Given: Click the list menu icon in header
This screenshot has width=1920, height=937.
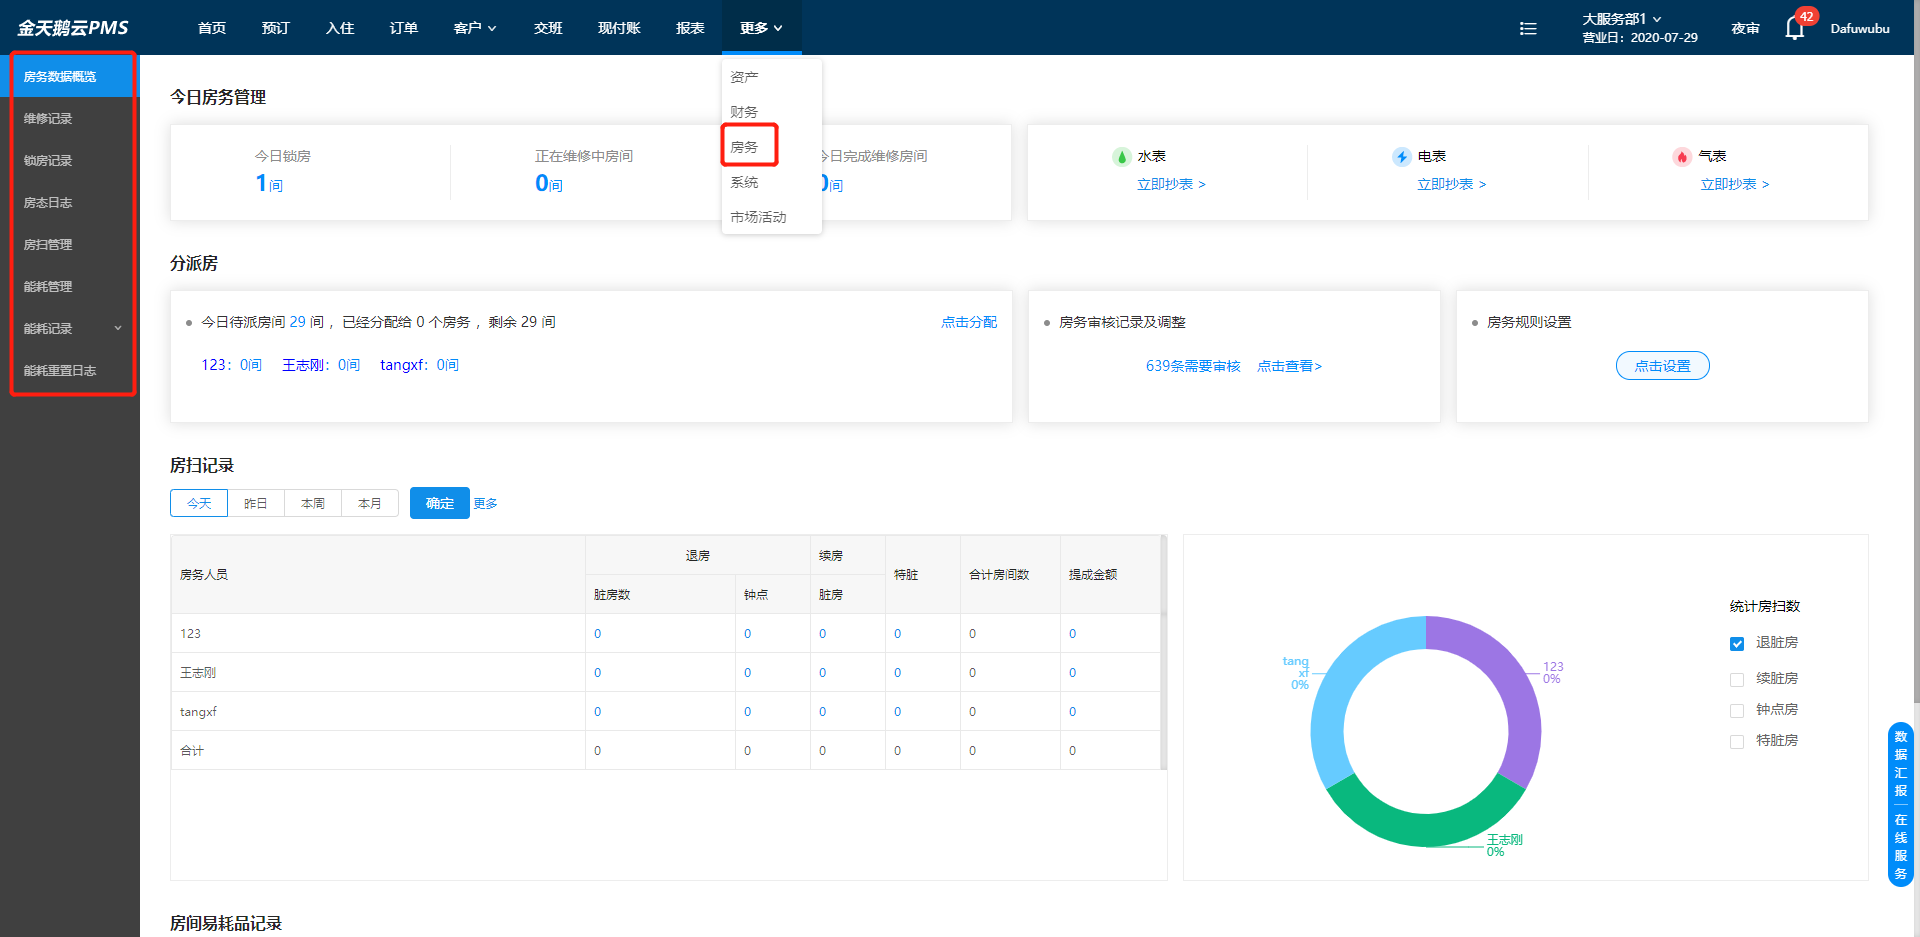Looking at the screenshot, I should point(1528,28).
